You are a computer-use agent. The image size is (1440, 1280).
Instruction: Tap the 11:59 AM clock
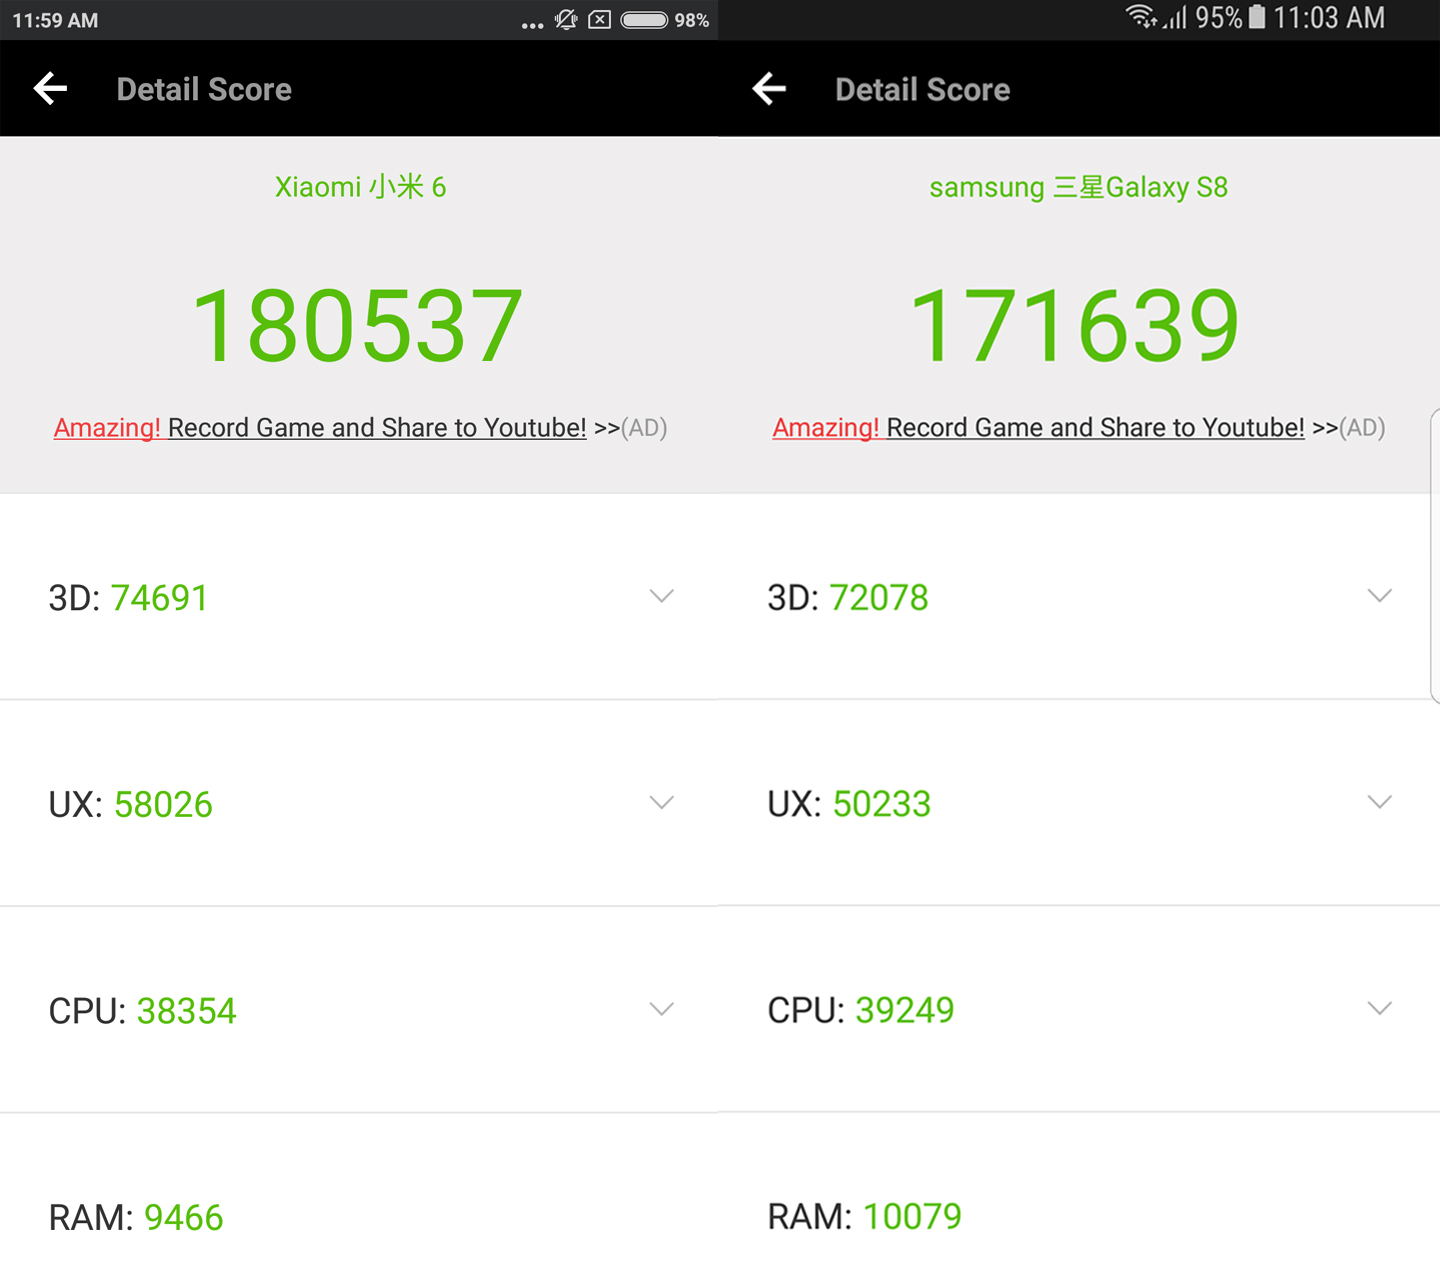[55, 20]
